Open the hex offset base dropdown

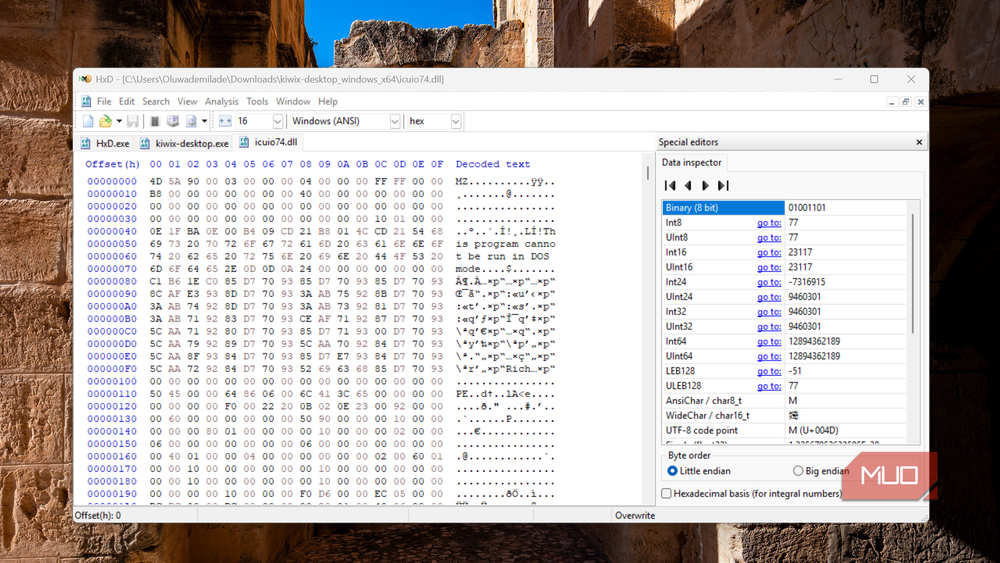[x=434, y=121]
